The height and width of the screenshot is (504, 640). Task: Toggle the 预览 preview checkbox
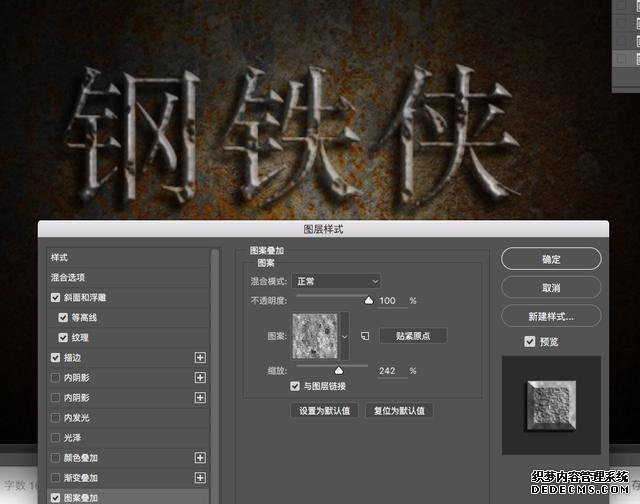pyautogui.click(x=529, y=342)
